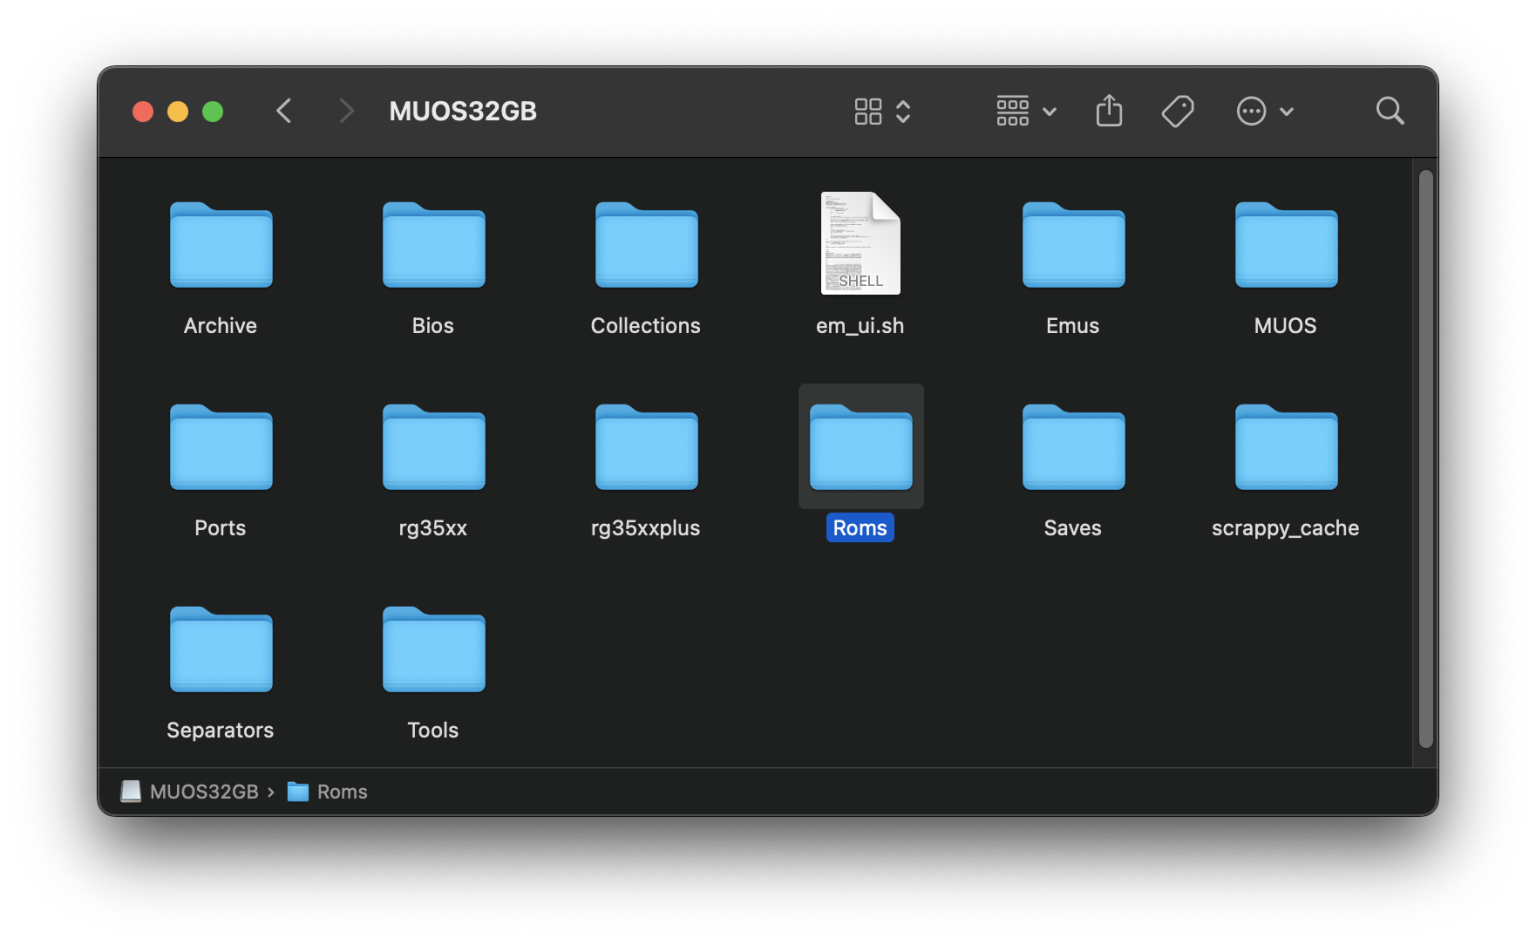
Task: Open the ellipsis action menu
Action: 1265,111
